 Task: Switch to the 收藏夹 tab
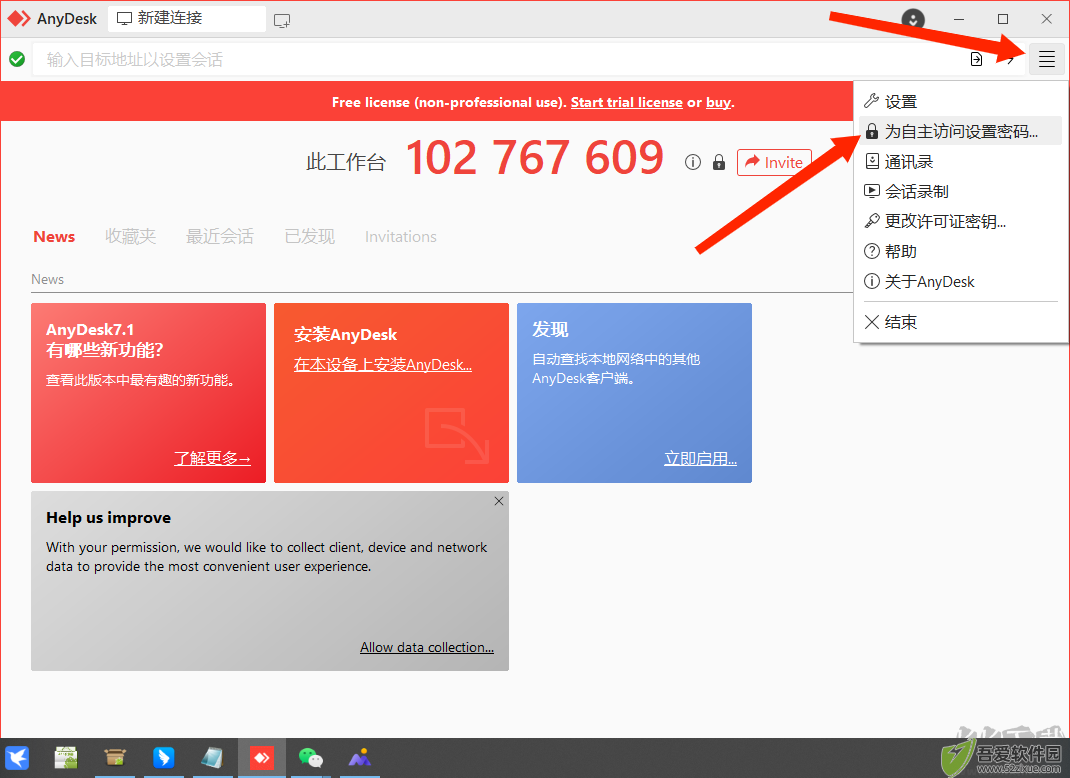130,237
